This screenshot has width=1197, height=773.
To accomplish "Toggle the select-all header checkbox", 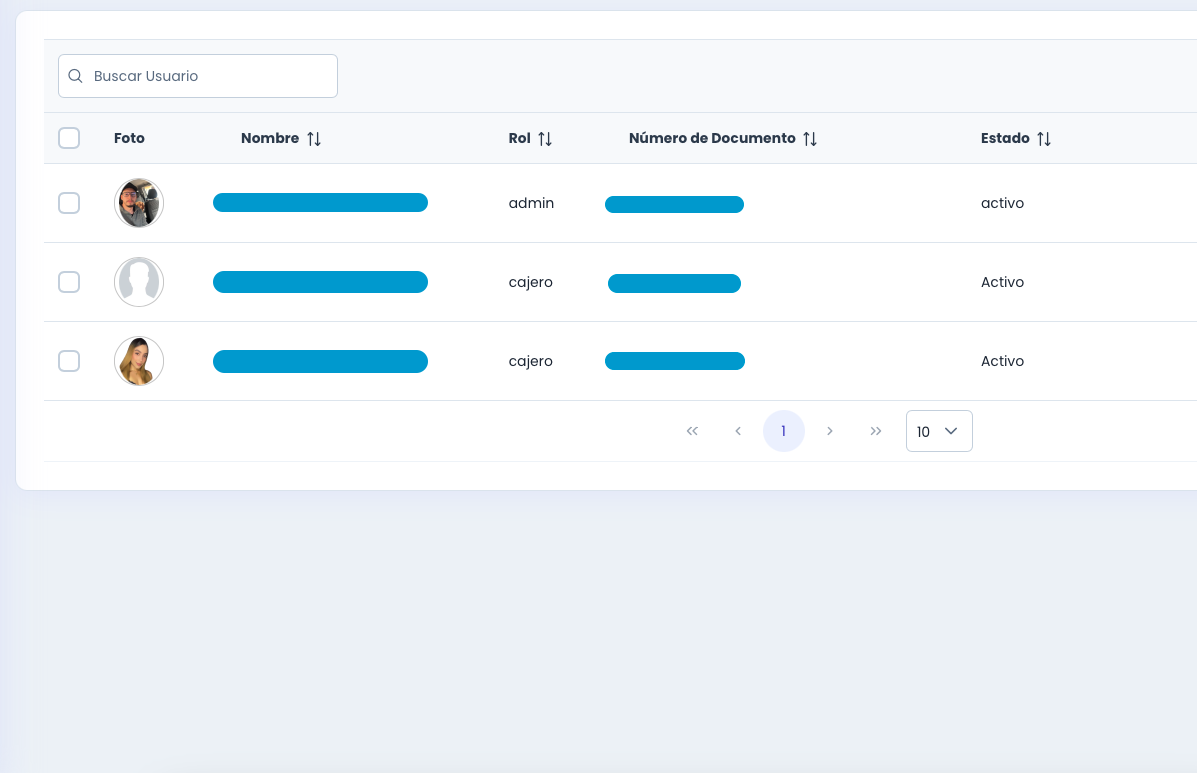I will tap(69, 138).
